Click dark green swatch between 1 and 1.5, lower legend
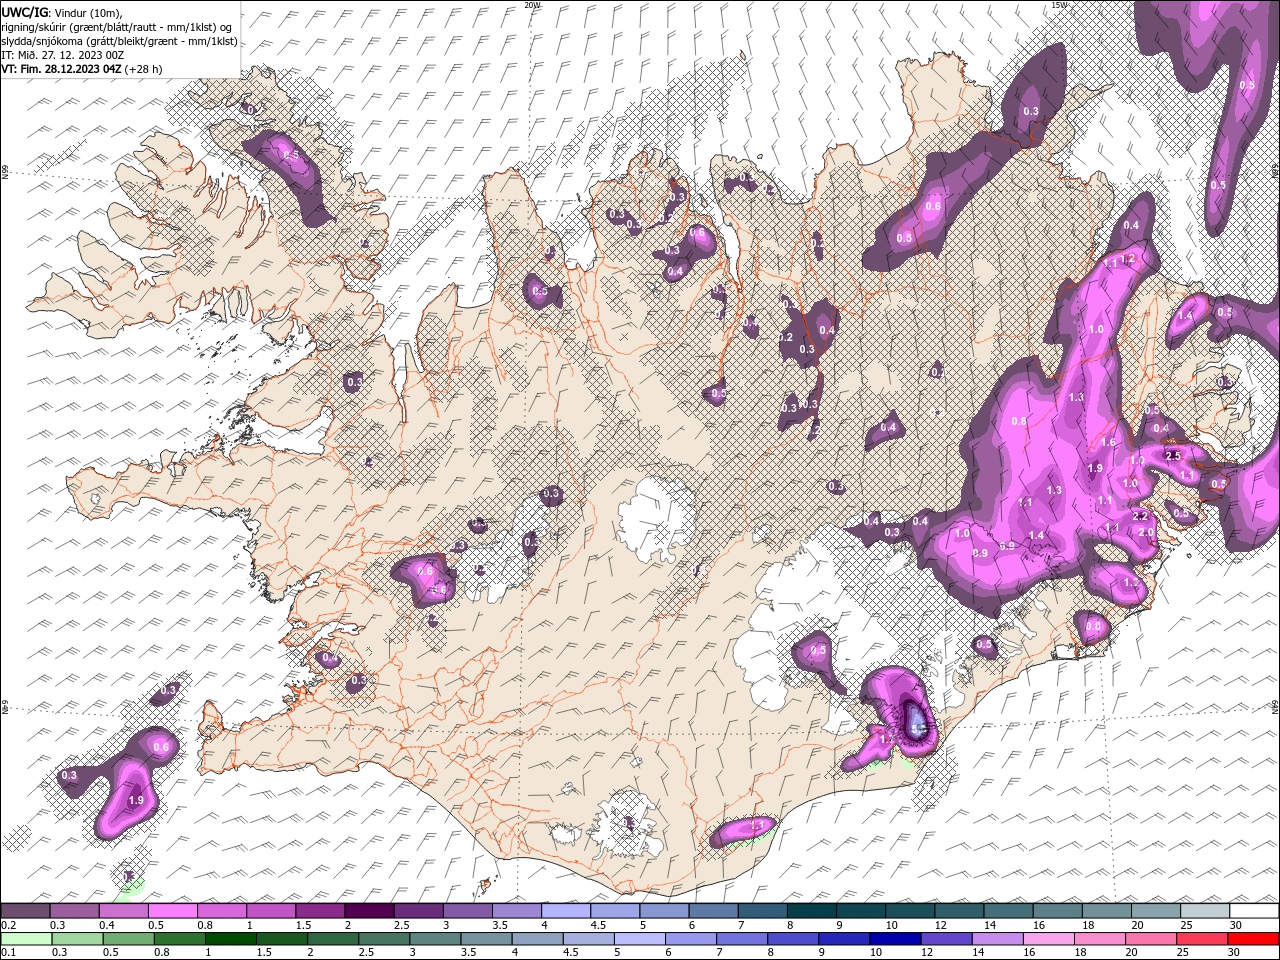The height and width of the screenshot is (960, 1280). pos(230,939)
